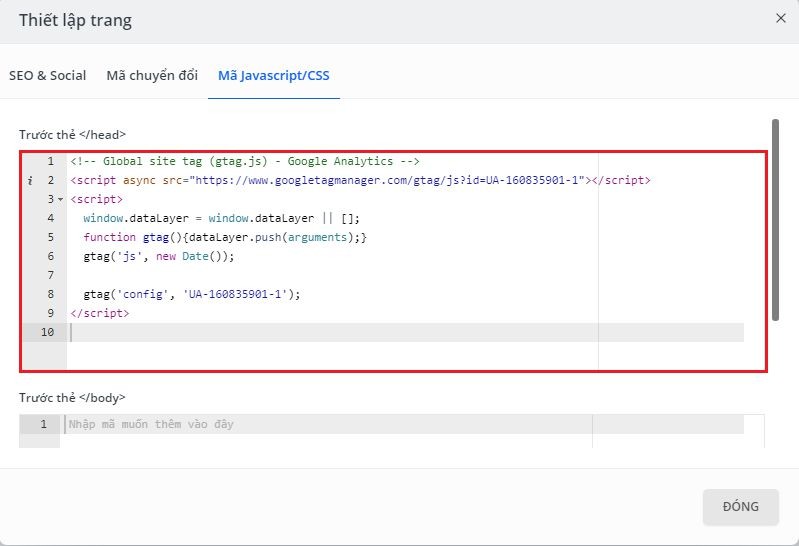Click the 'Thiết lập trang' dialog title
Viewport: 799px width, 546px height.
(75, 20)
